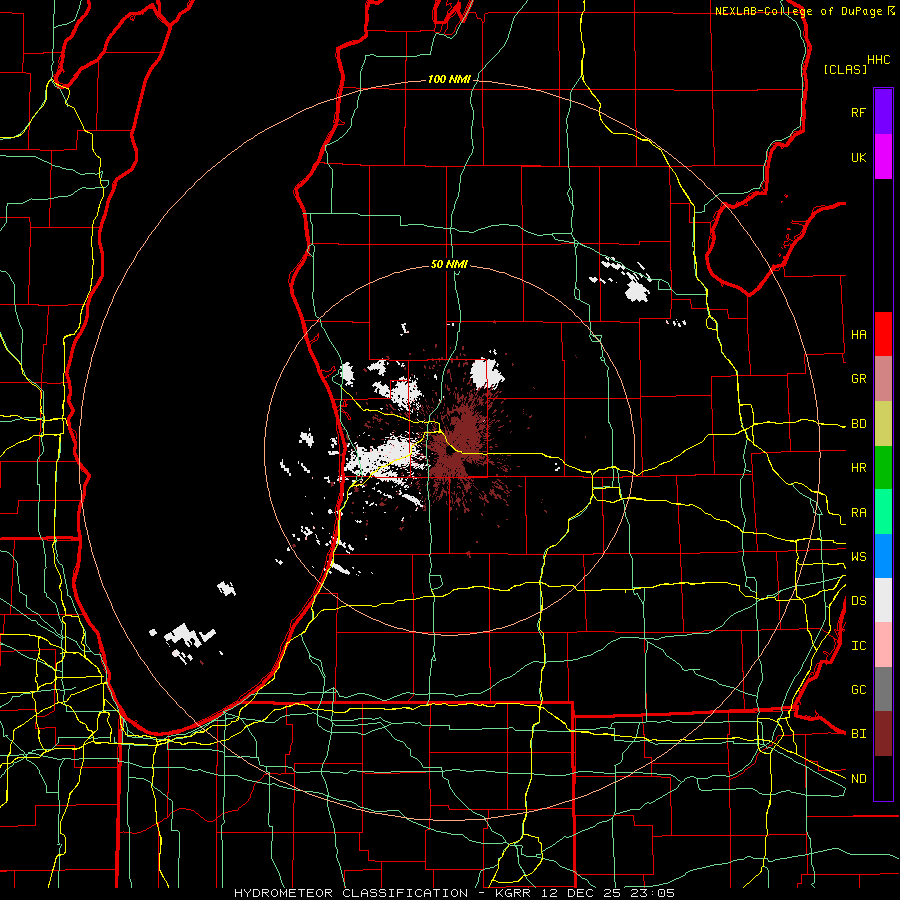The width and height of the screenshot is (900, 900).
Task: Click the HR legend label
Action: tap(858, 468)
